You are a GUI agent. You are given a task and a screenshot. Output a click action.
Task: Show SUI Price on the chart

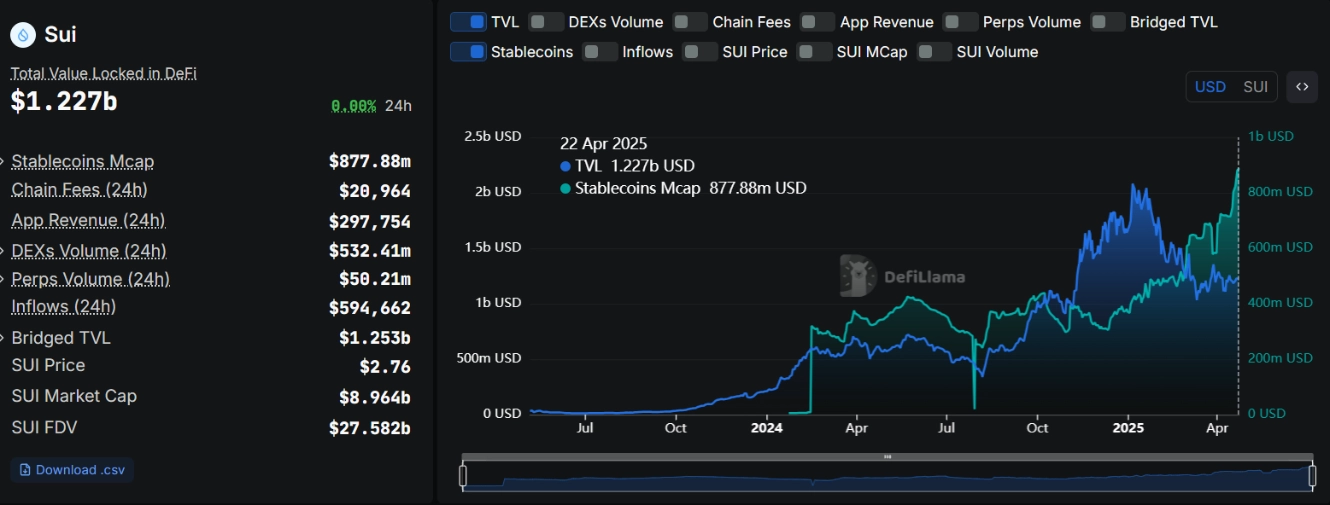click(700, 51)
